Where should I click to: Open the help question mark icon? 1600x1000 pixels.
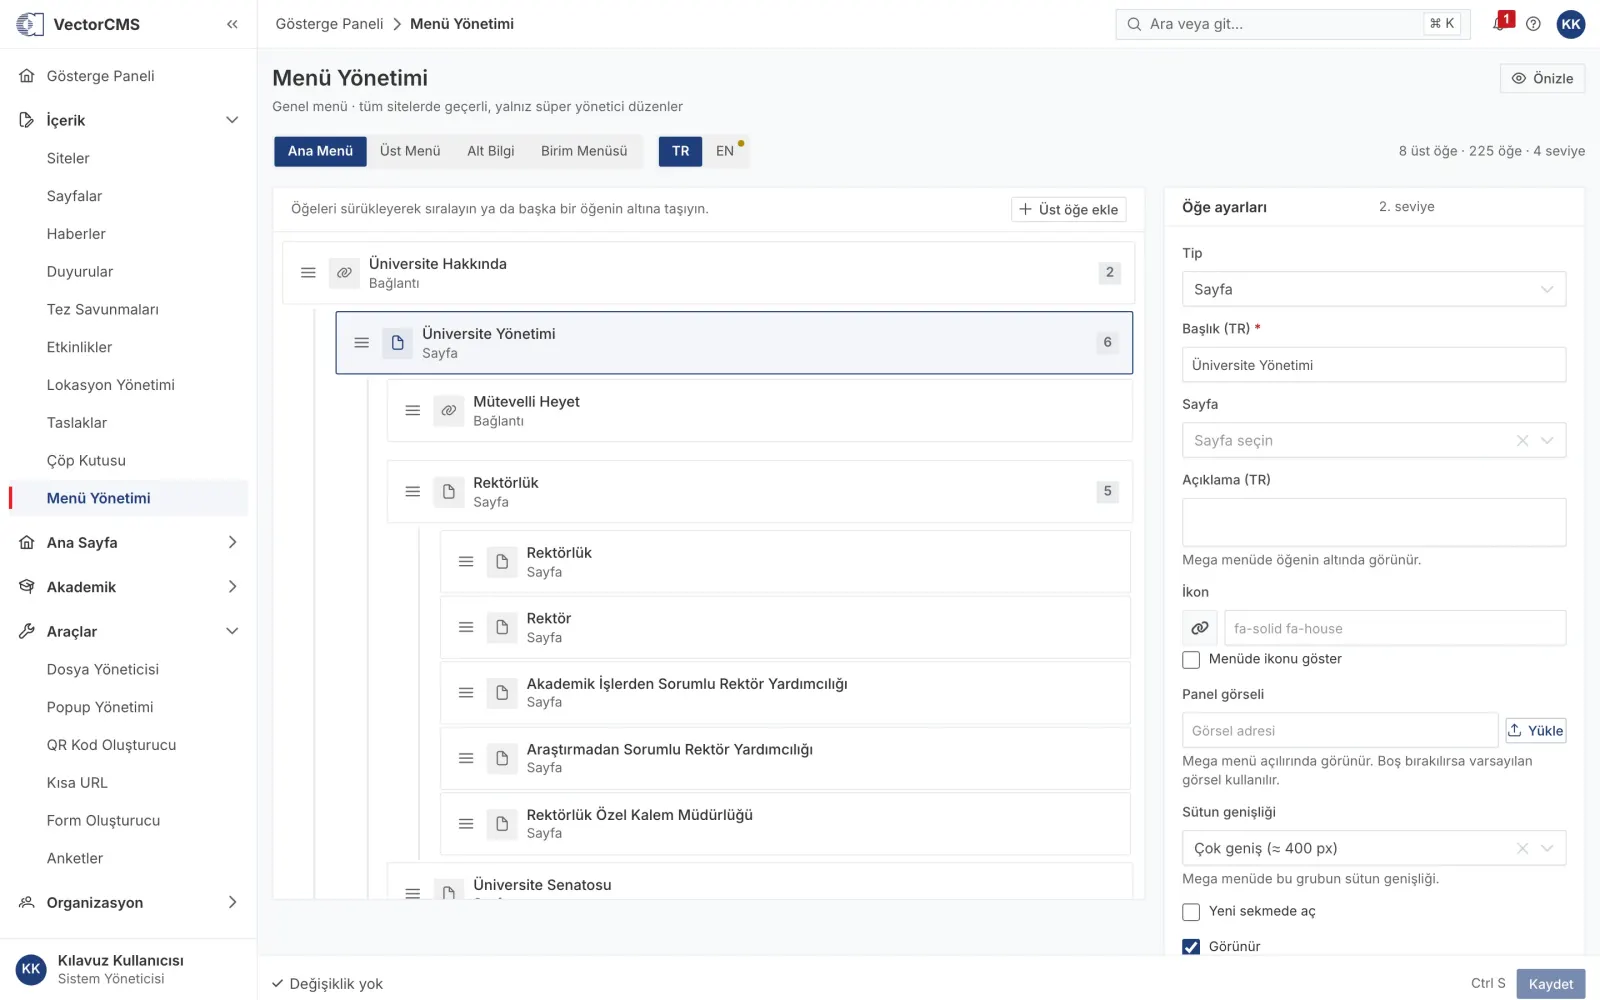pos(1533,24)
